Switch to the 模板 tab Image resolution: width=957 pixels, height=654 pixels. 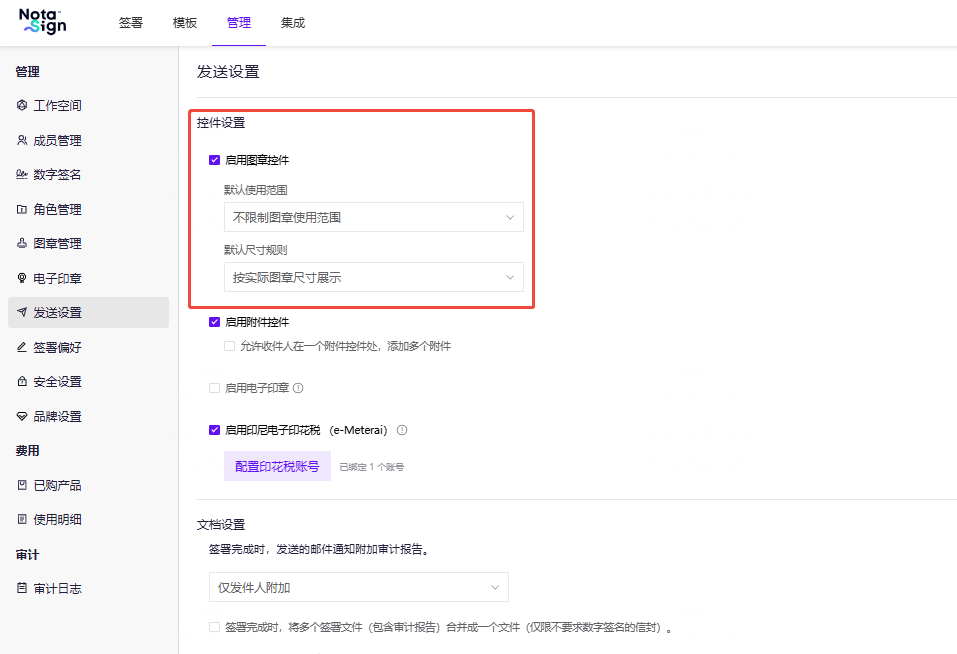click(x=185, y=23)
